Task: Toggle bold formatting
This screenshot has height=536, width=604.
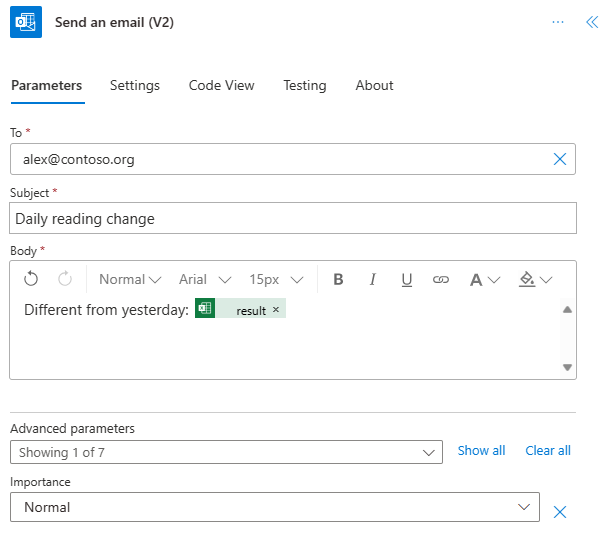Action: pos(338,279)
